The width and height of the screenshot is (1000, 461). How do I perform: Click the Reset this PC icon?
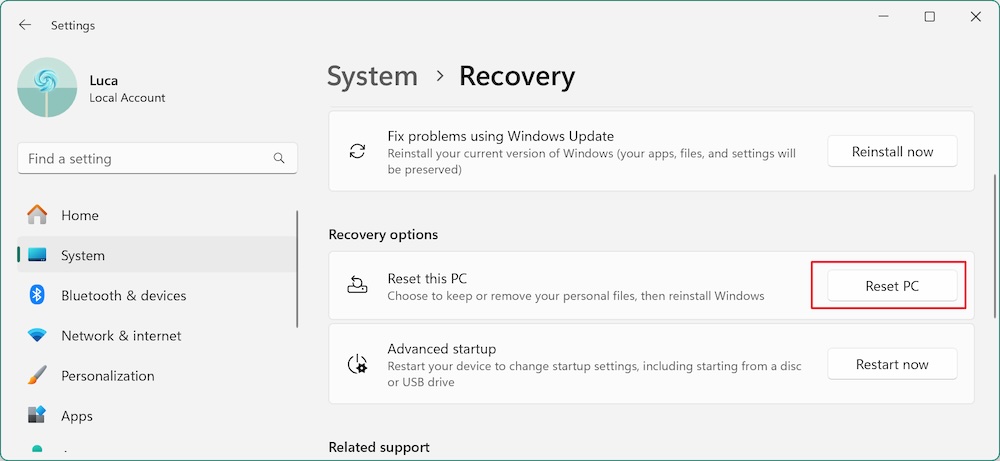[x=357, y=284]
